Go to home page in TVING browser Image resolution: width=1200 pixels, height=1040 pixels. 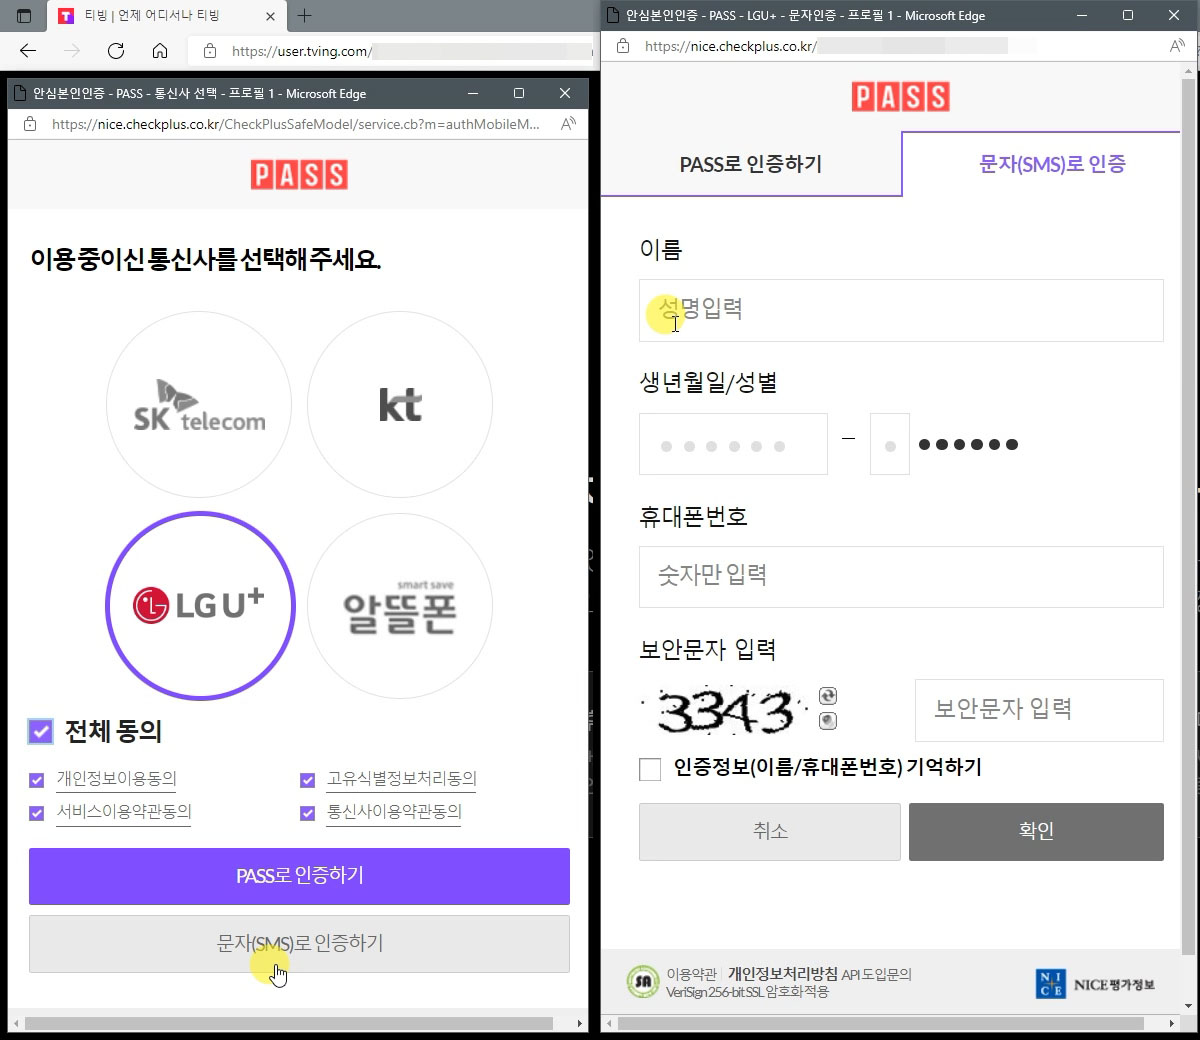[160, 51]
